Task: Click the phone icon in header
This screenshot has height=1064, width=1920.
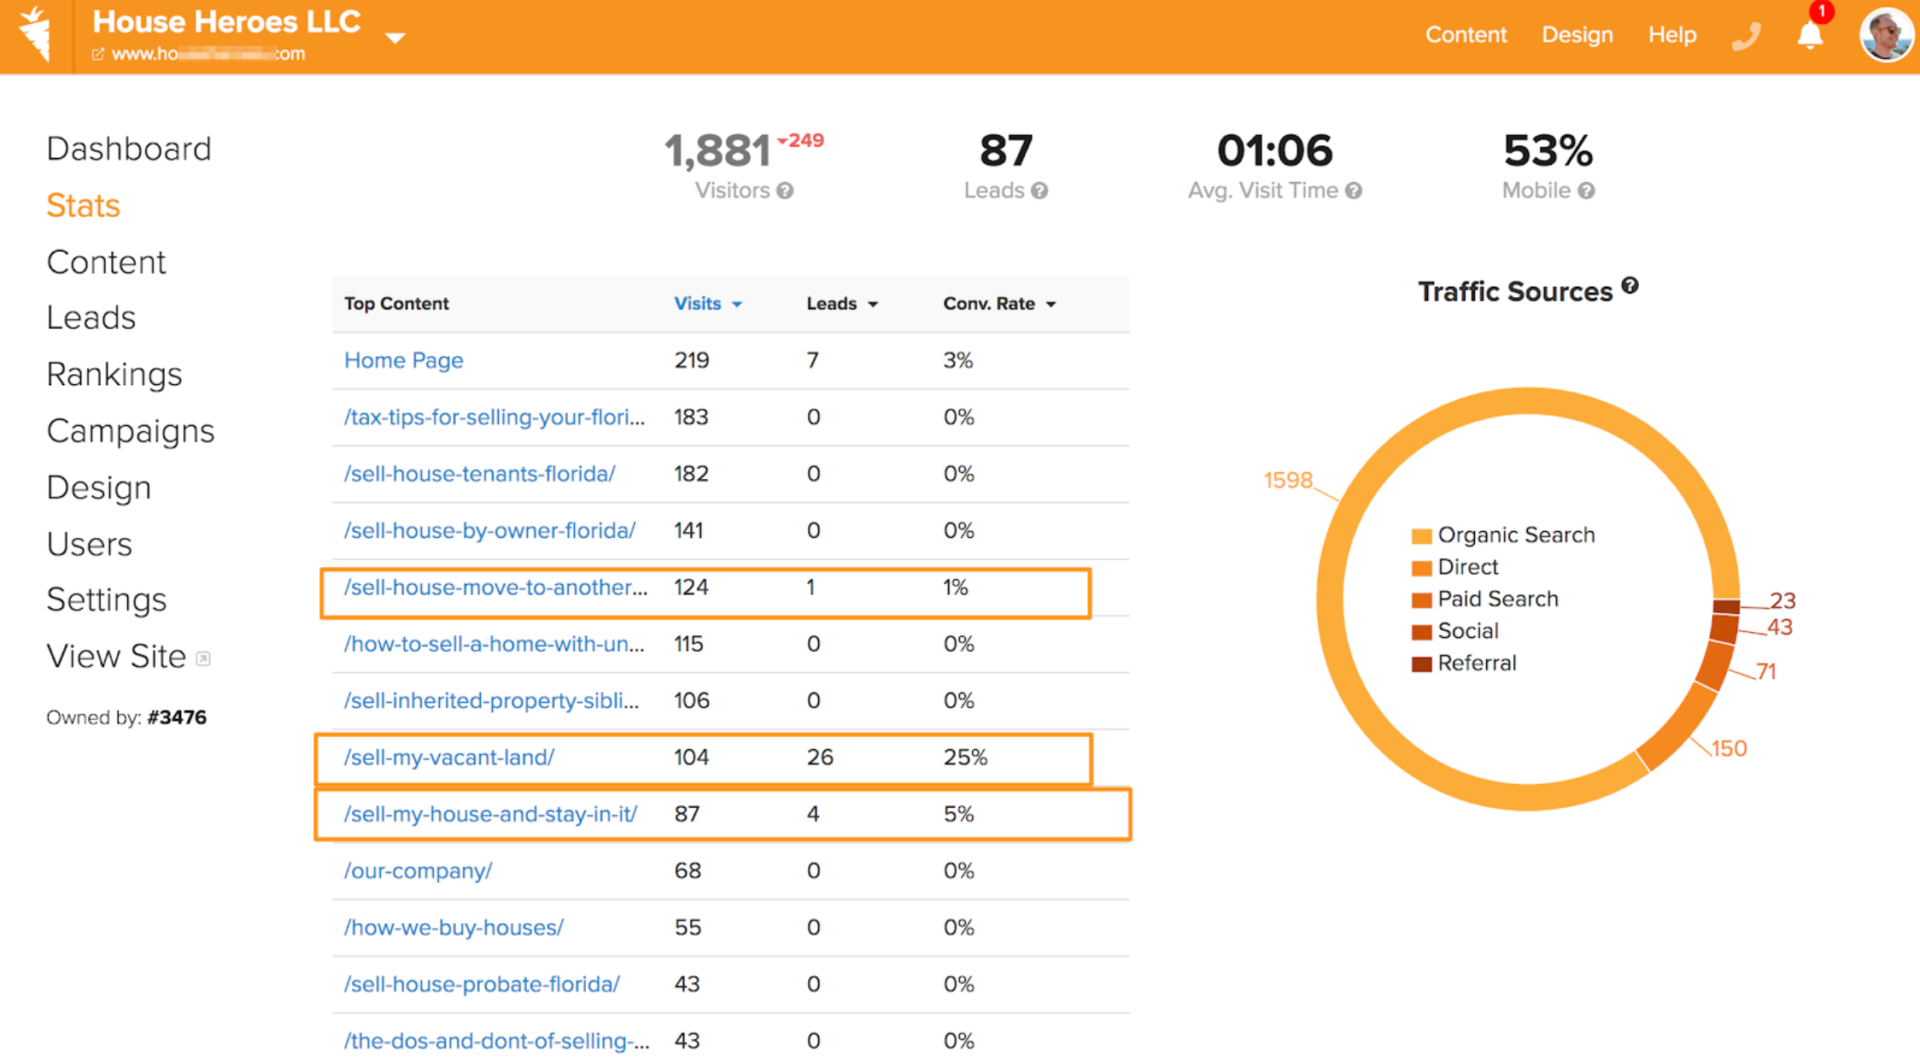Action: point(1745,37)
